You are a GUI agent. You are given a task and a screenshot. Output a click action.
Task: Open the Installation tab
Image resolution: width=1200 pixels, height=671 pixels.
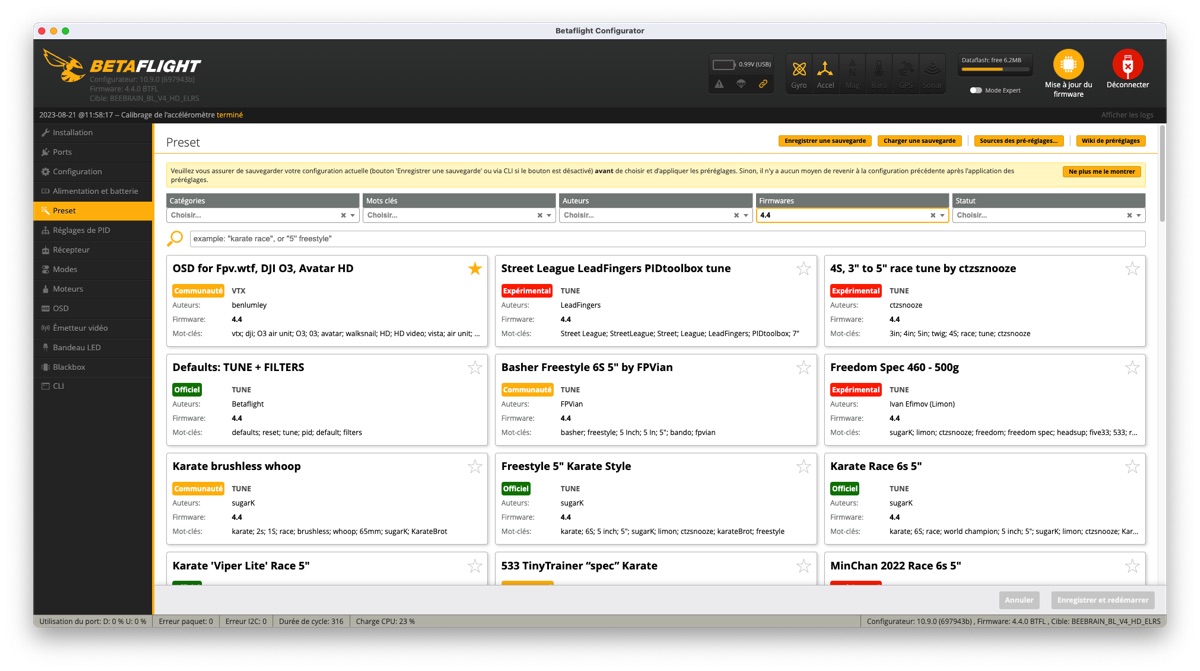[93, 132]
